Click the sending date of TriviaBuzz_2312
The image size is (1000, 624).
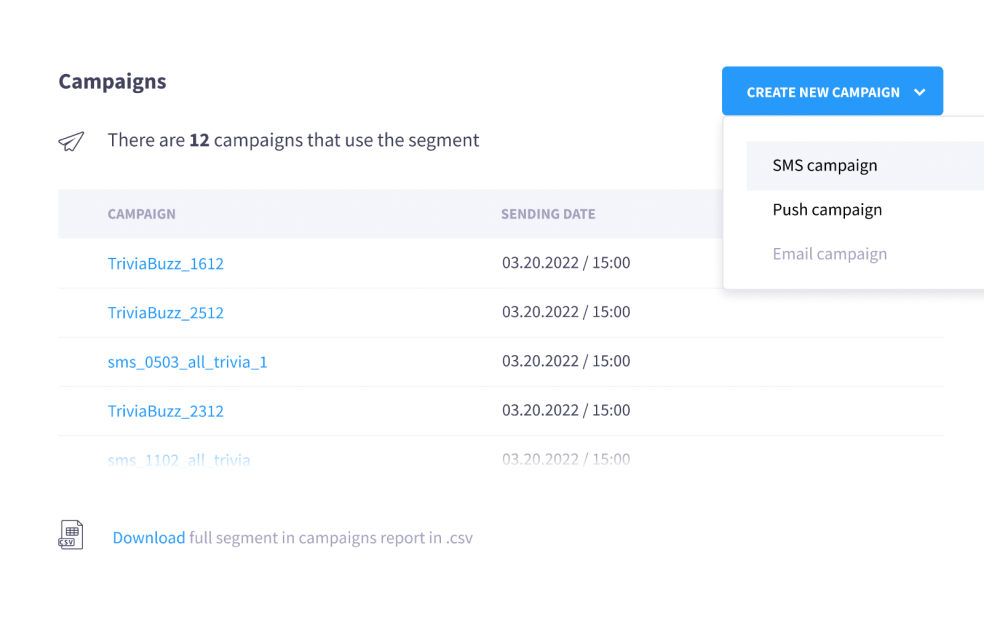566,410
